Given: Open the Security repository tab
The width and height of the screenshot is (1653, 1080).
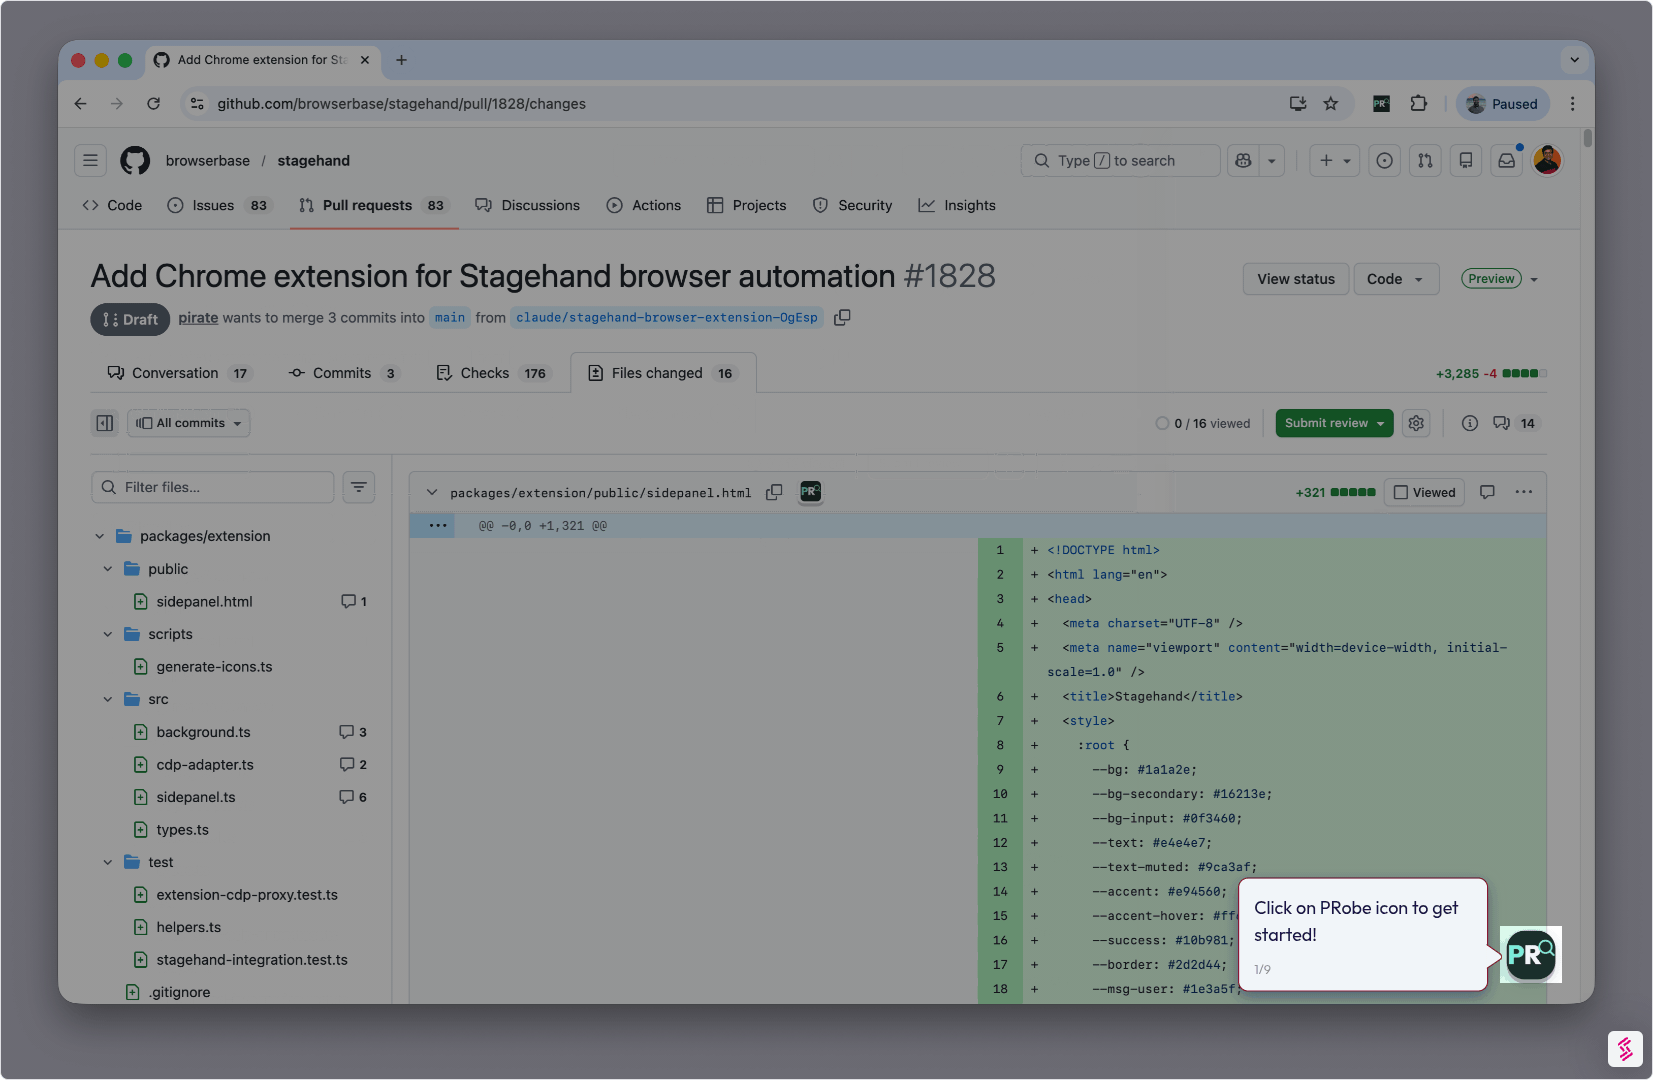Looking at the screenshot, I should click(x=852, y=205).
